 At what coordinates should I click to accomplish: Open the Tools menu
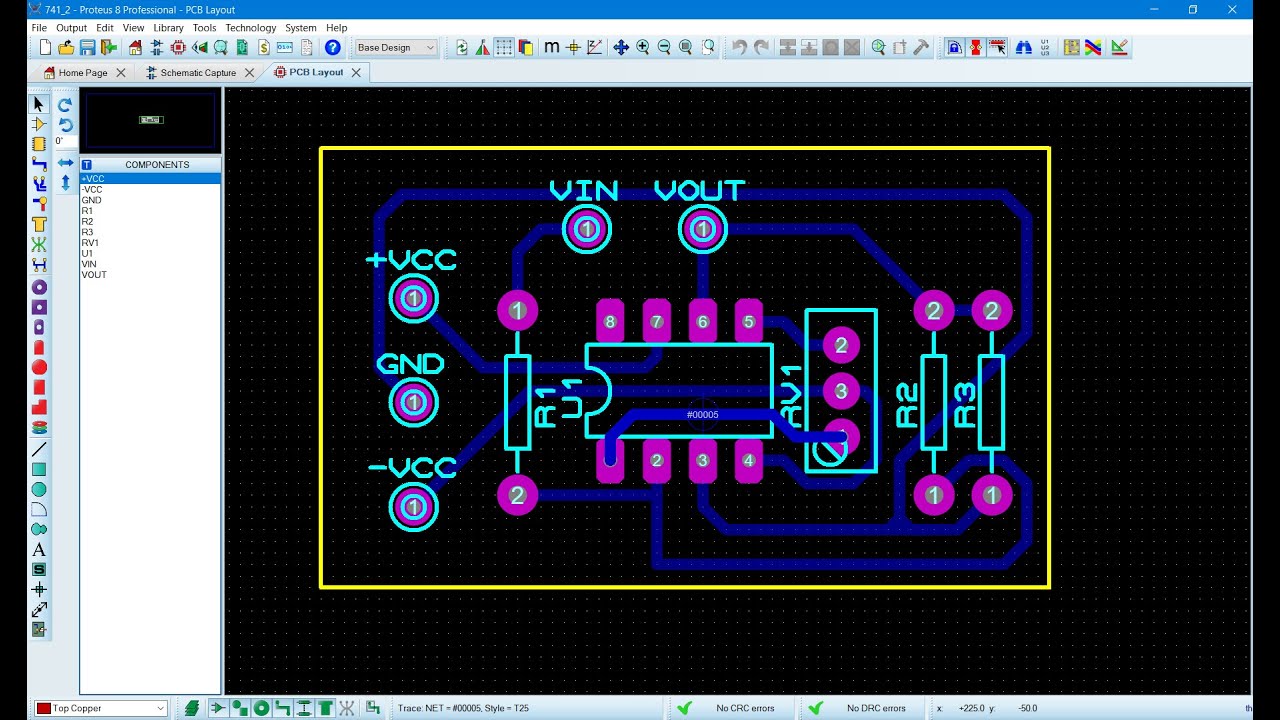[x=204, y=28]
